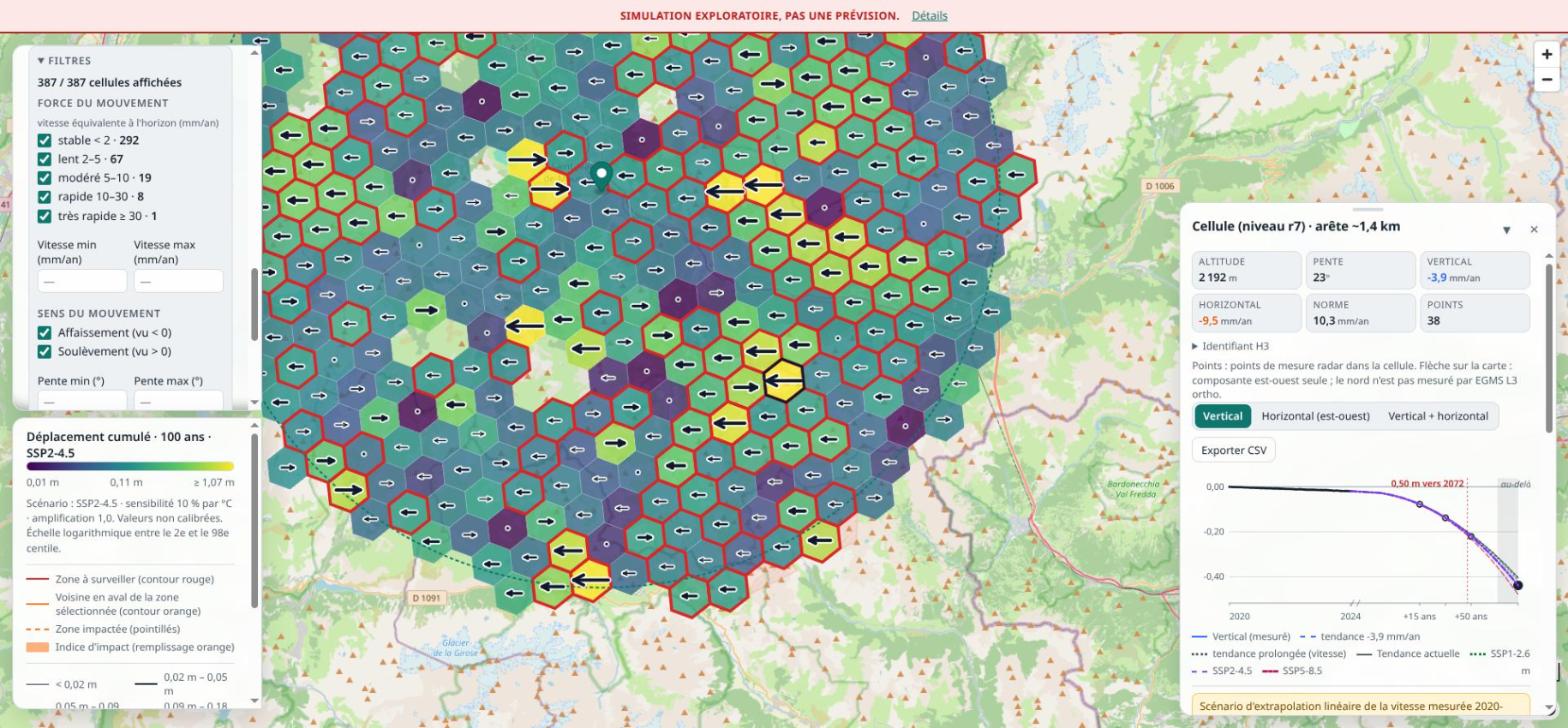
Task: Collapse the FILTRES section
Action: (x=64, y=61)
